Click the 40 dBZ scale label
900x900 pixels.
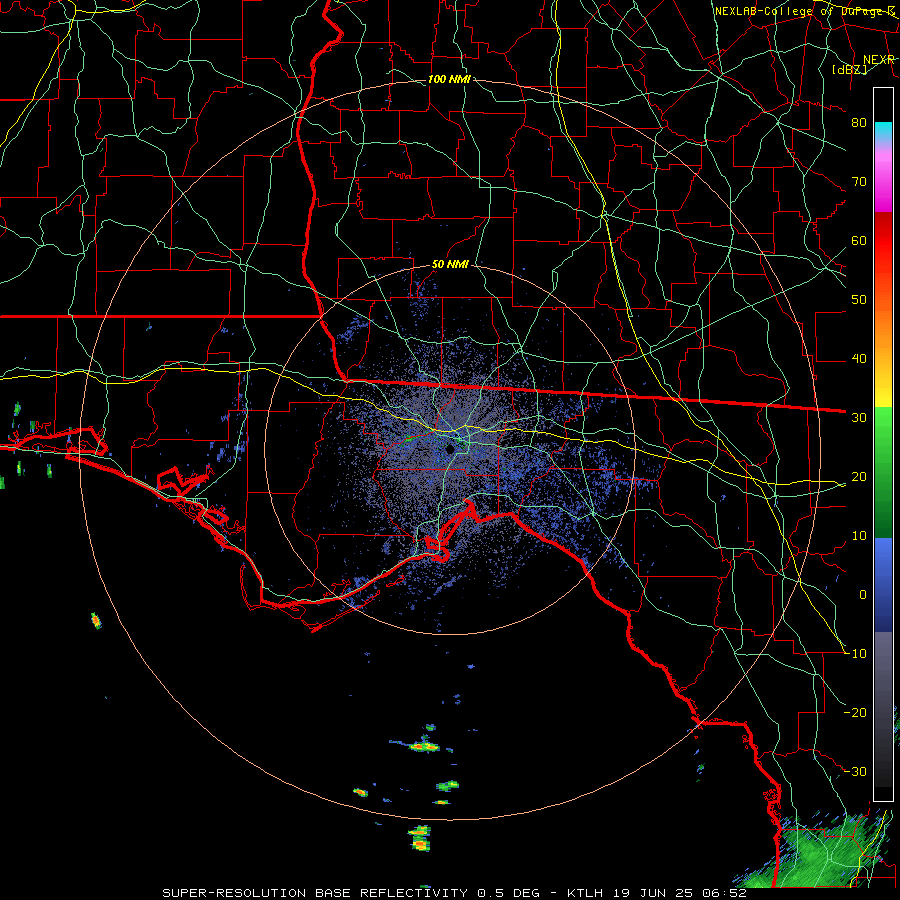(859, 359)
